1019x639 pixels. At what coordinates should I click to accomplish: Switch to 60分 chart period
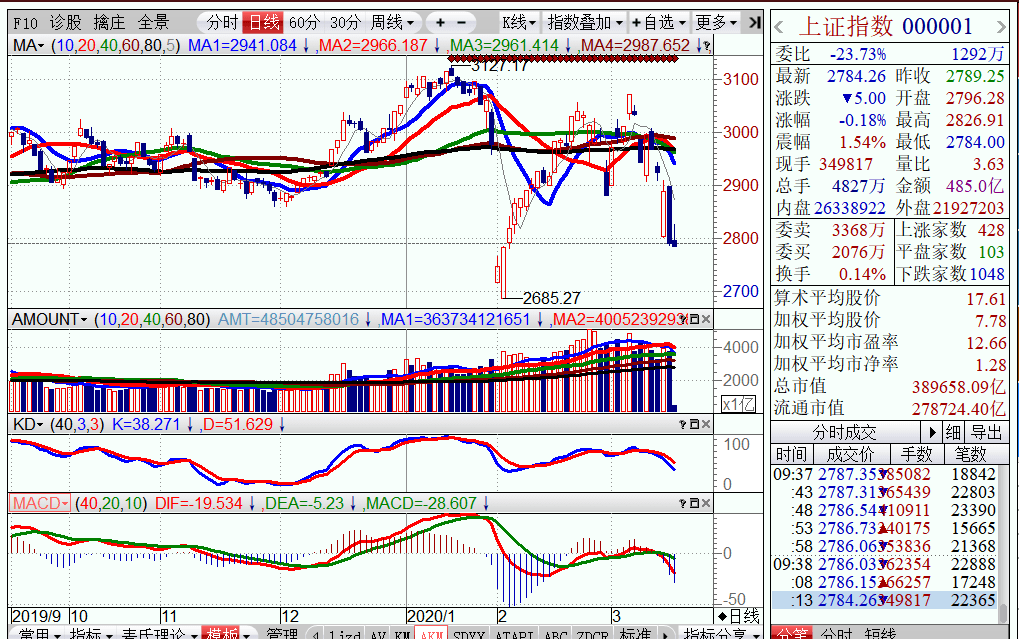pyautogui.click(x=304, y=23)
